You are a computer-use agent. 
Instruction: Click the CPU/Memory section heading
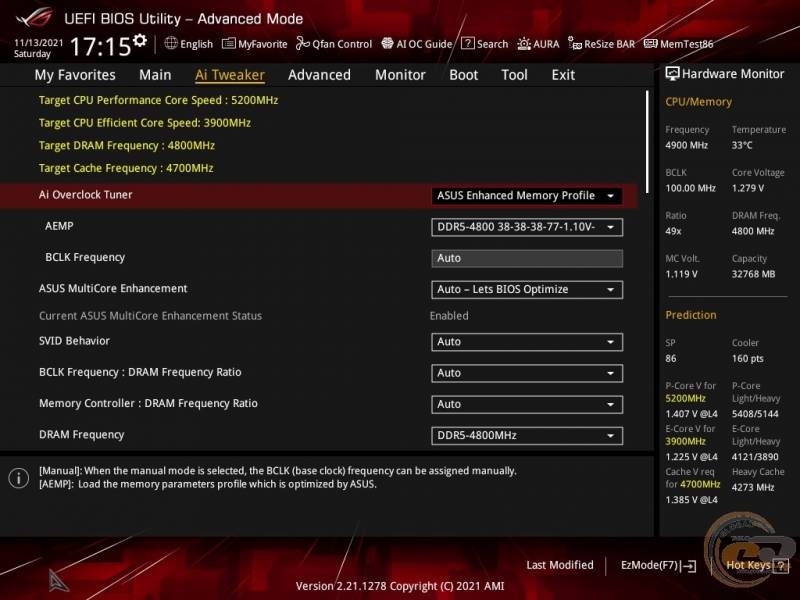698,102
